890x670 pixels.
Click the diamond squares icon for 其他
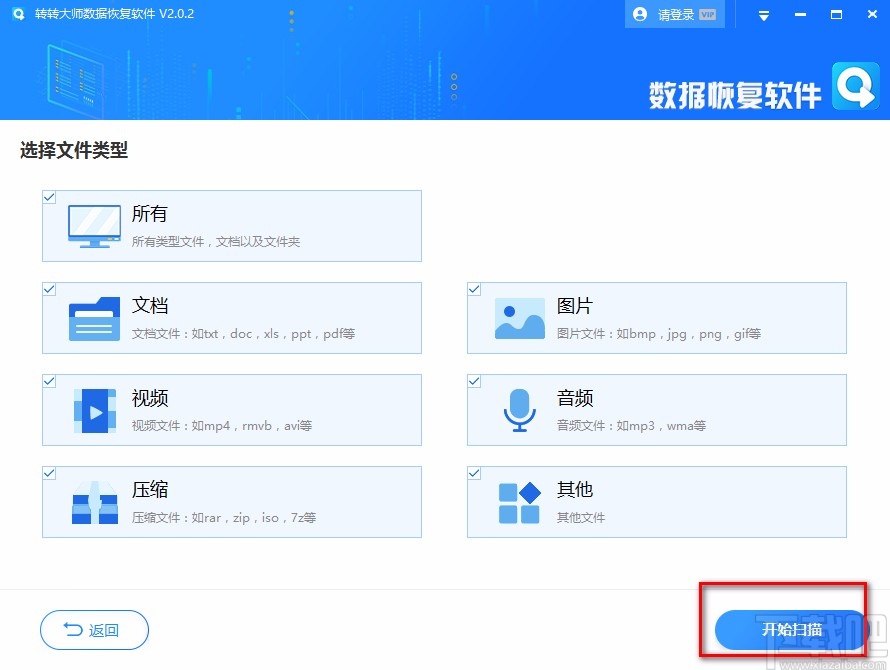518,499
